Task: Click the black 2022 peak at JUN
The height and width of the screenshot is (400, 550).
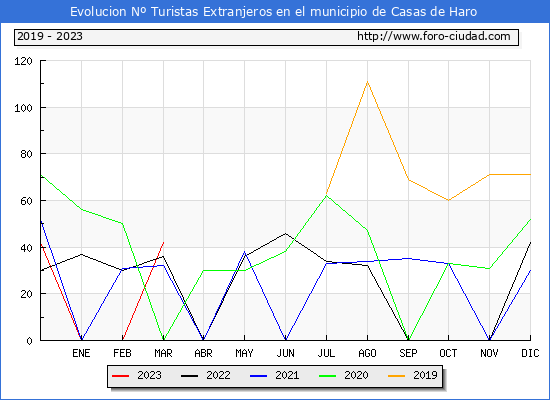Action: (286, 233)
